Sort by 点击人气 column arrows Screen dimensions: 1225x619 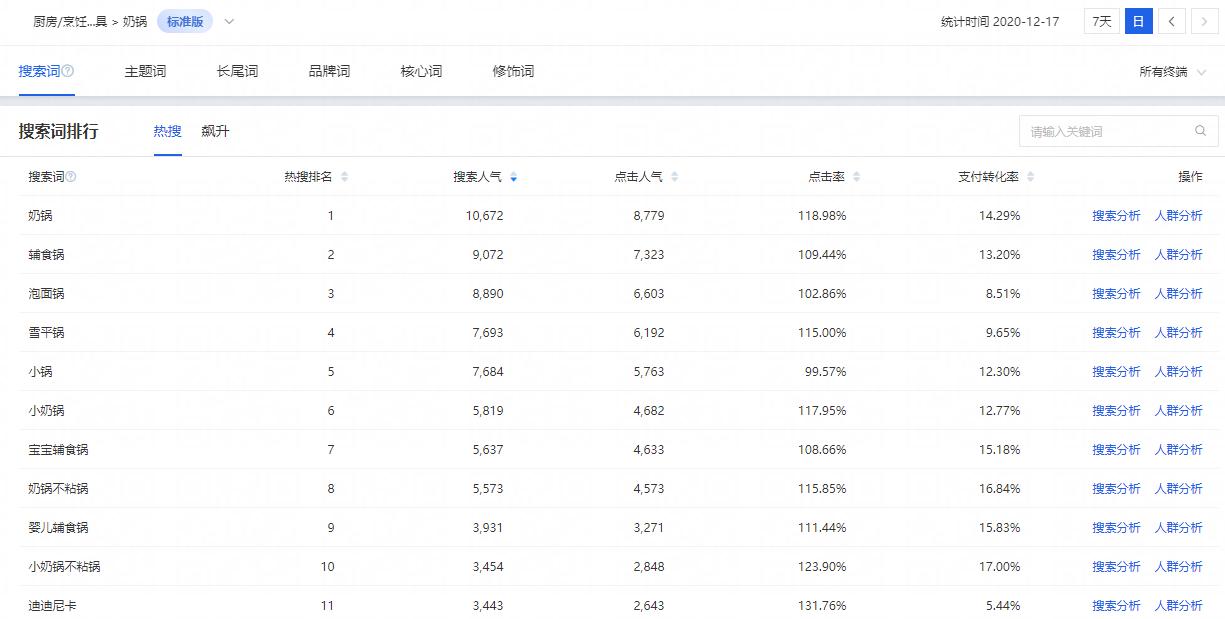(x=675, y=177)
